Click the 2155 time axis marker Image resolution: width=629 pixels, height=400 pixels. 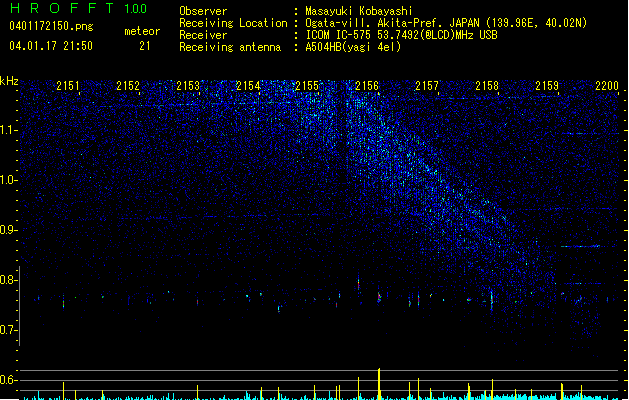click(x=307, y=85)
